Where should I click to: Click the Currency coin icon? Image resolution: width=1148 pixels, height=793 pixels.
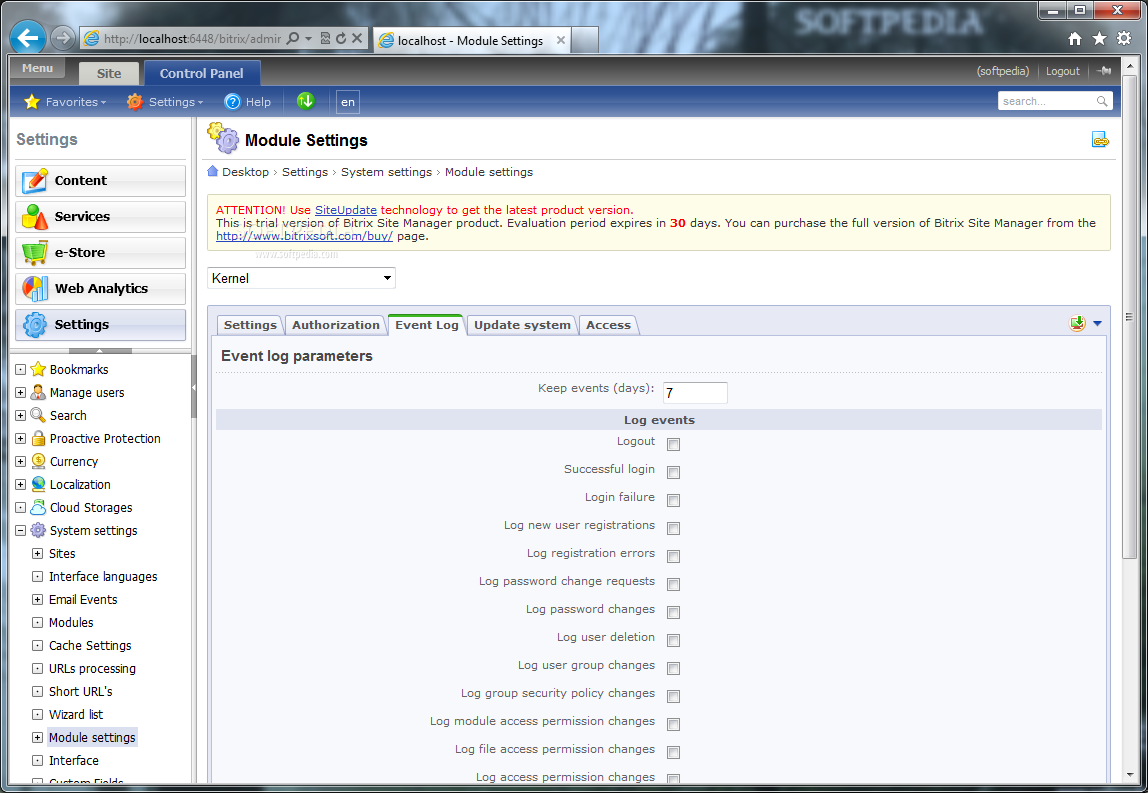point(38,461)
